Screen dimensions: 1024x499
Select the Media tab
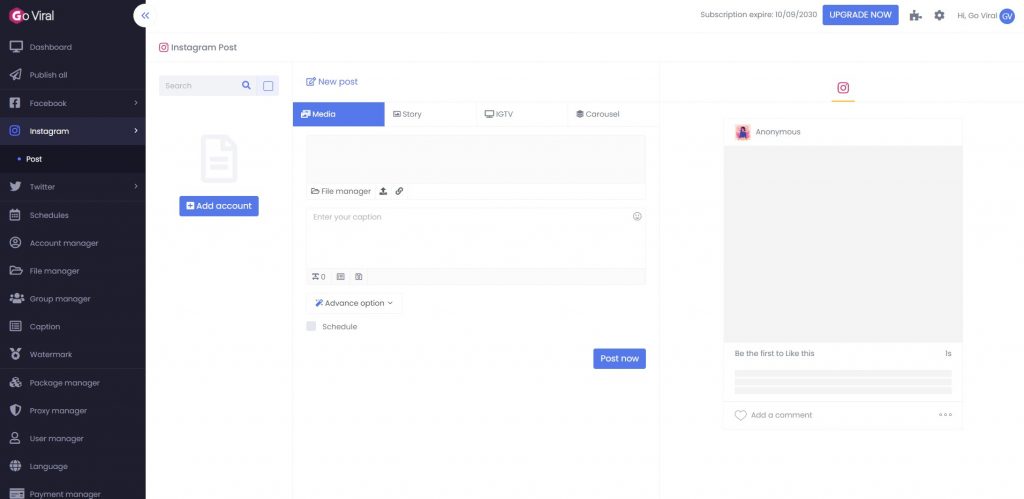[x=338, y=114]
